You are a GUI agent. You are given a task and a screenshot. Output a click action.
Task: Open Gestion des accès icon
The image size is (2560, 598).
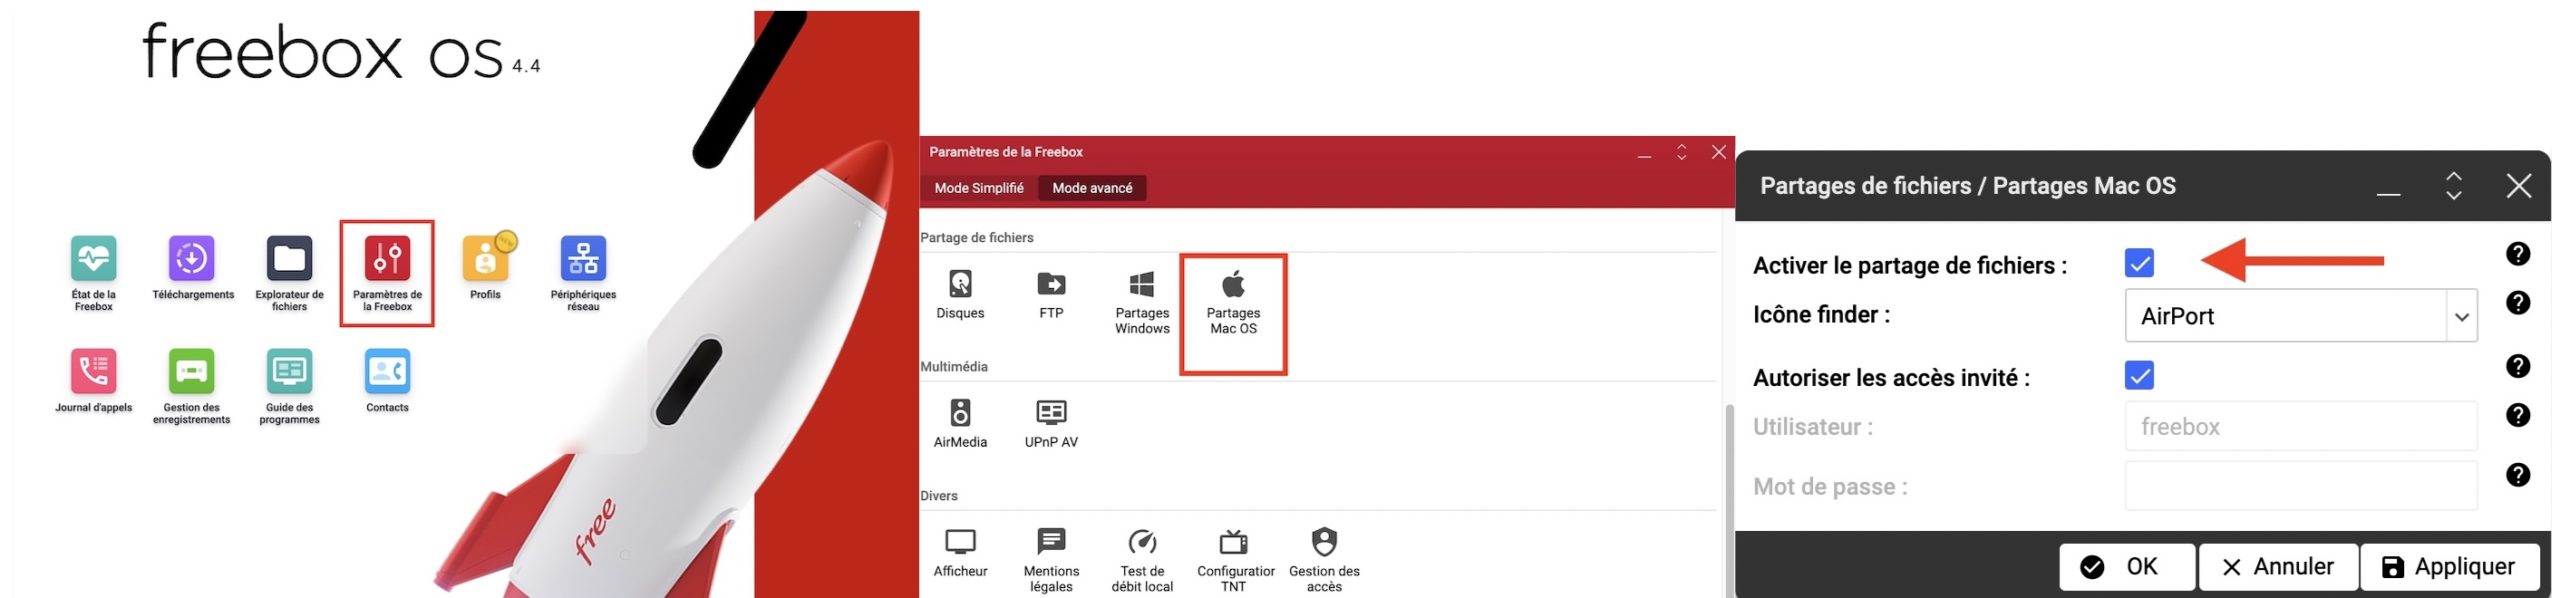click(x=1324, y=542)
